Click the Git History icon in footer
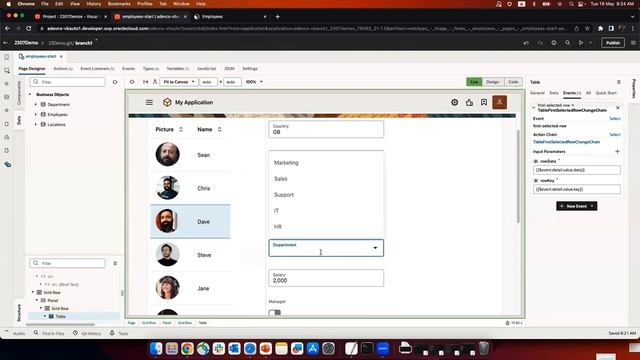 pos(75,333)
